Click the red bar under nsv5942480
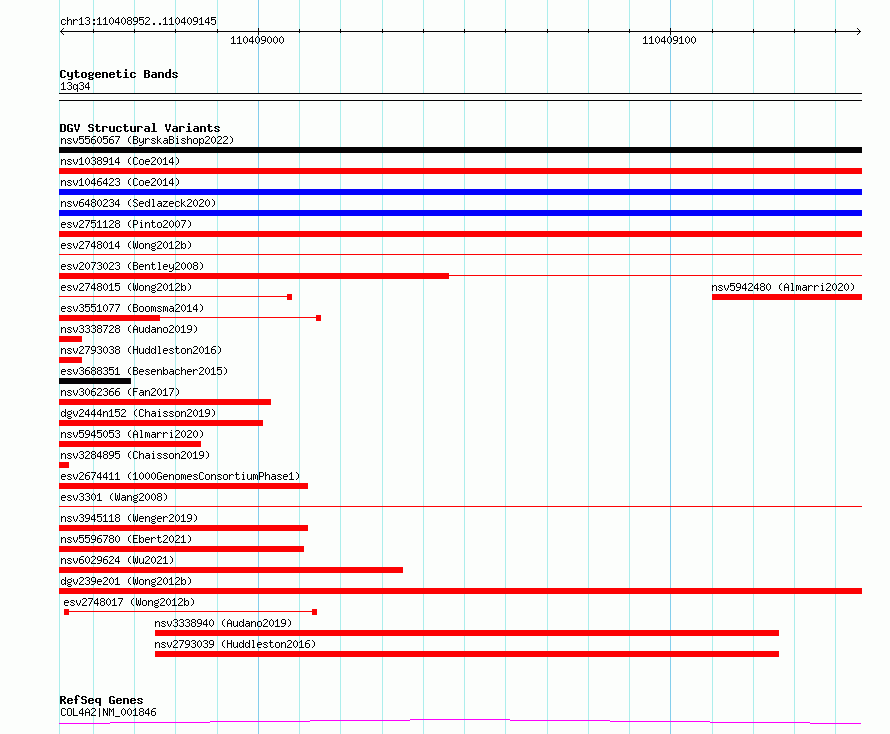The image size is (890, 734). point(787,297)
